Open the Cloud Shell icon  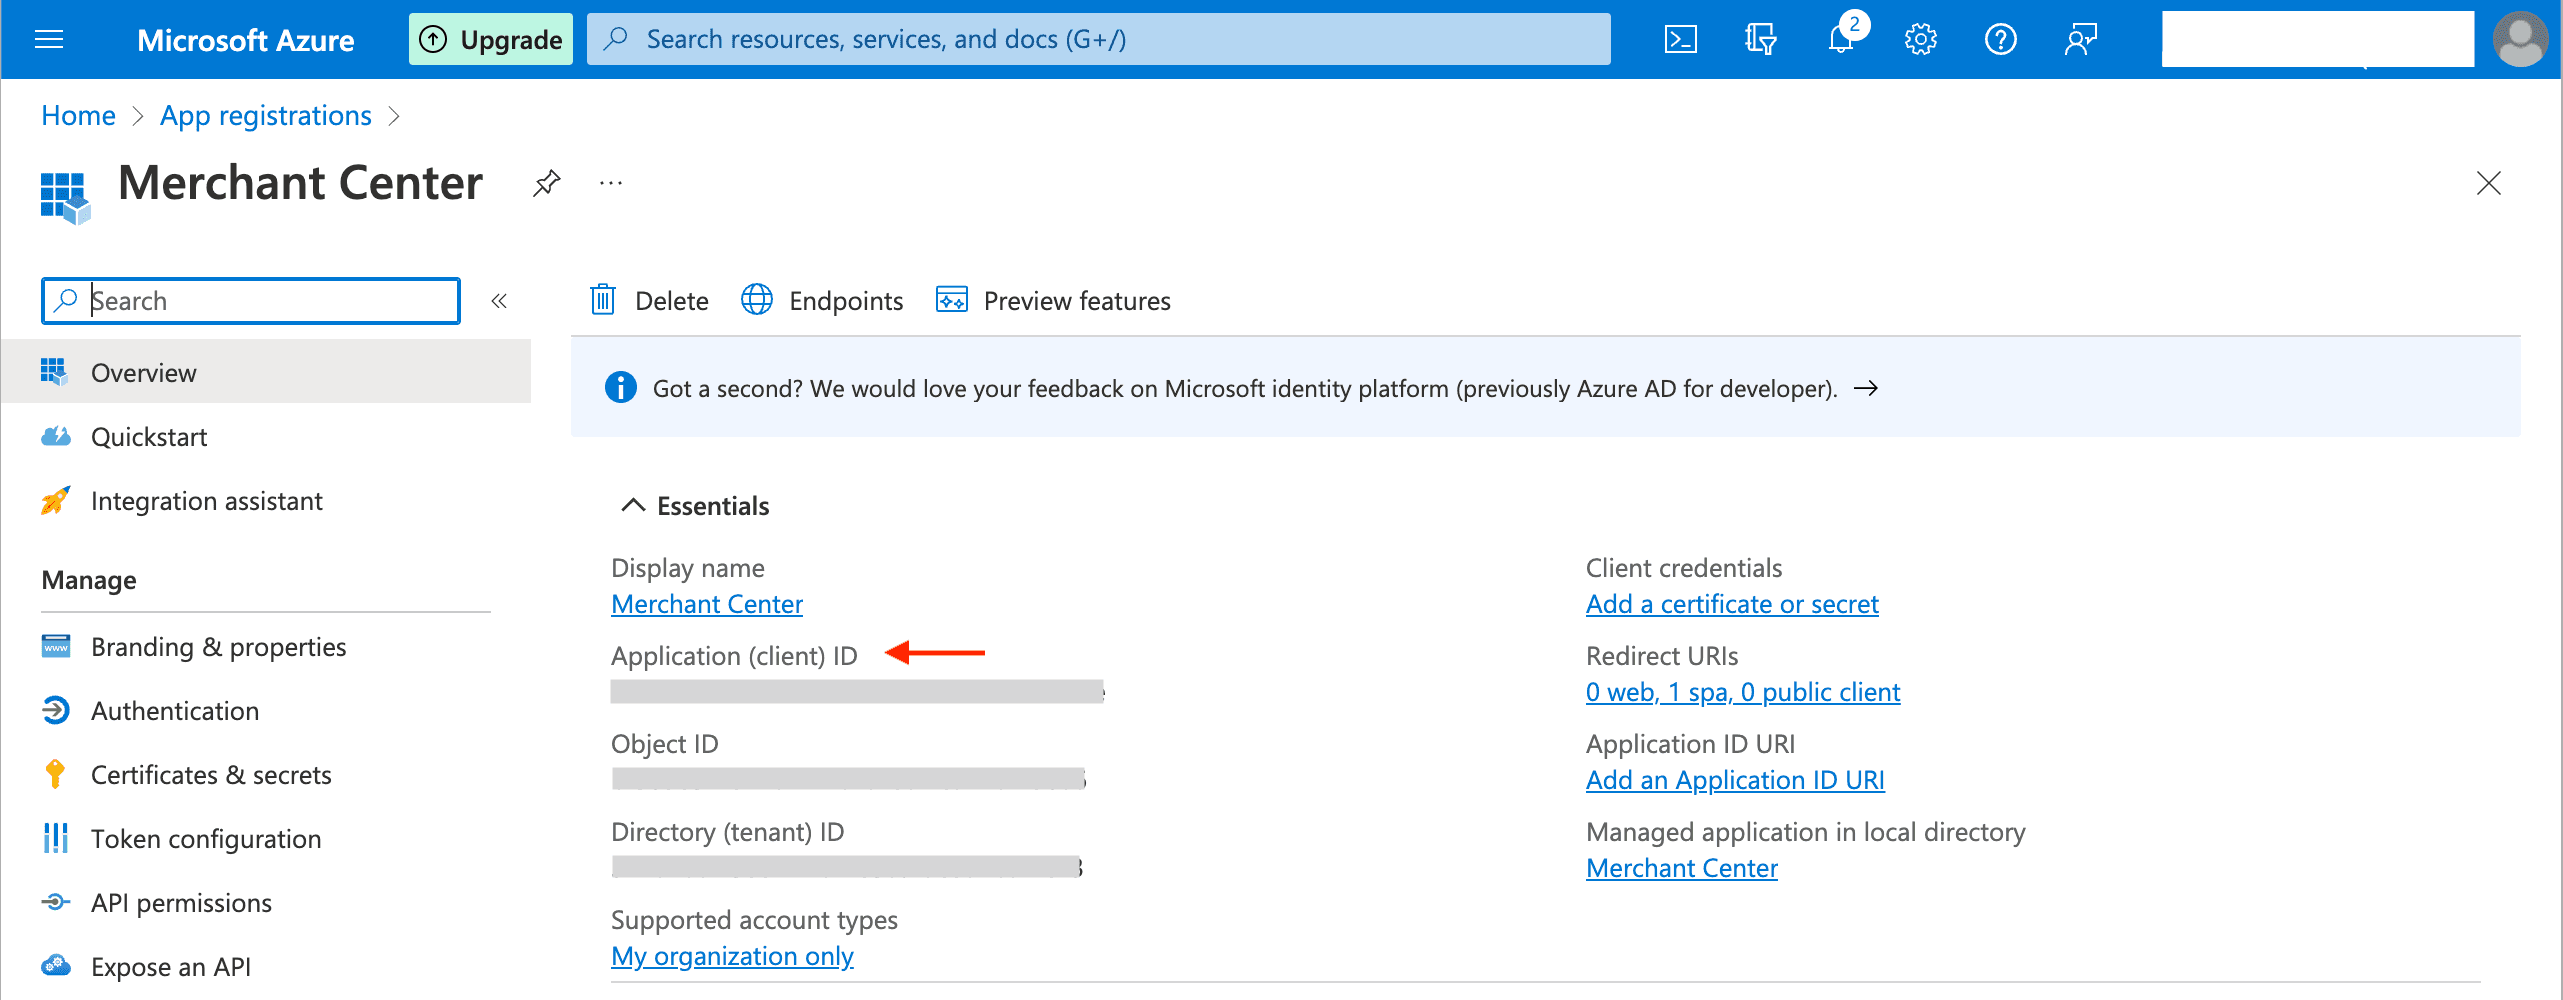[x=1680, y=40]
